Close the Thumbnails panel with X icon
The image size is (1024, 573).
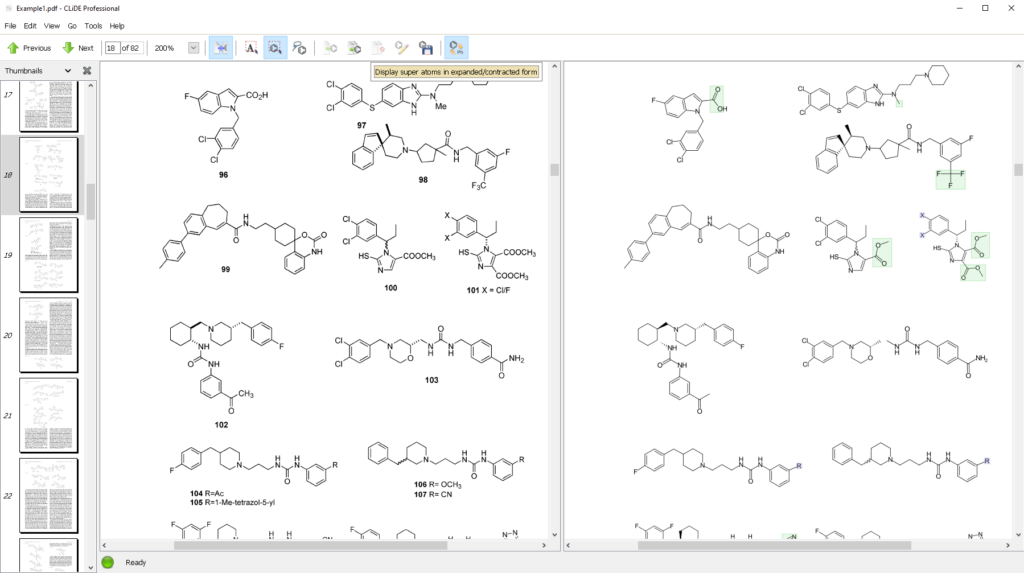(87, 71)
